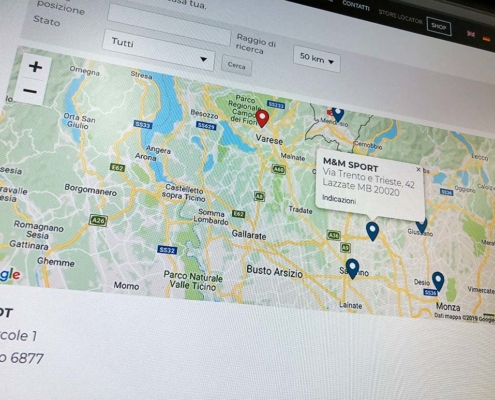Click the Arona label on map
Screen dimensions: 495x400
pyautogui.click(x=145, y=156)
